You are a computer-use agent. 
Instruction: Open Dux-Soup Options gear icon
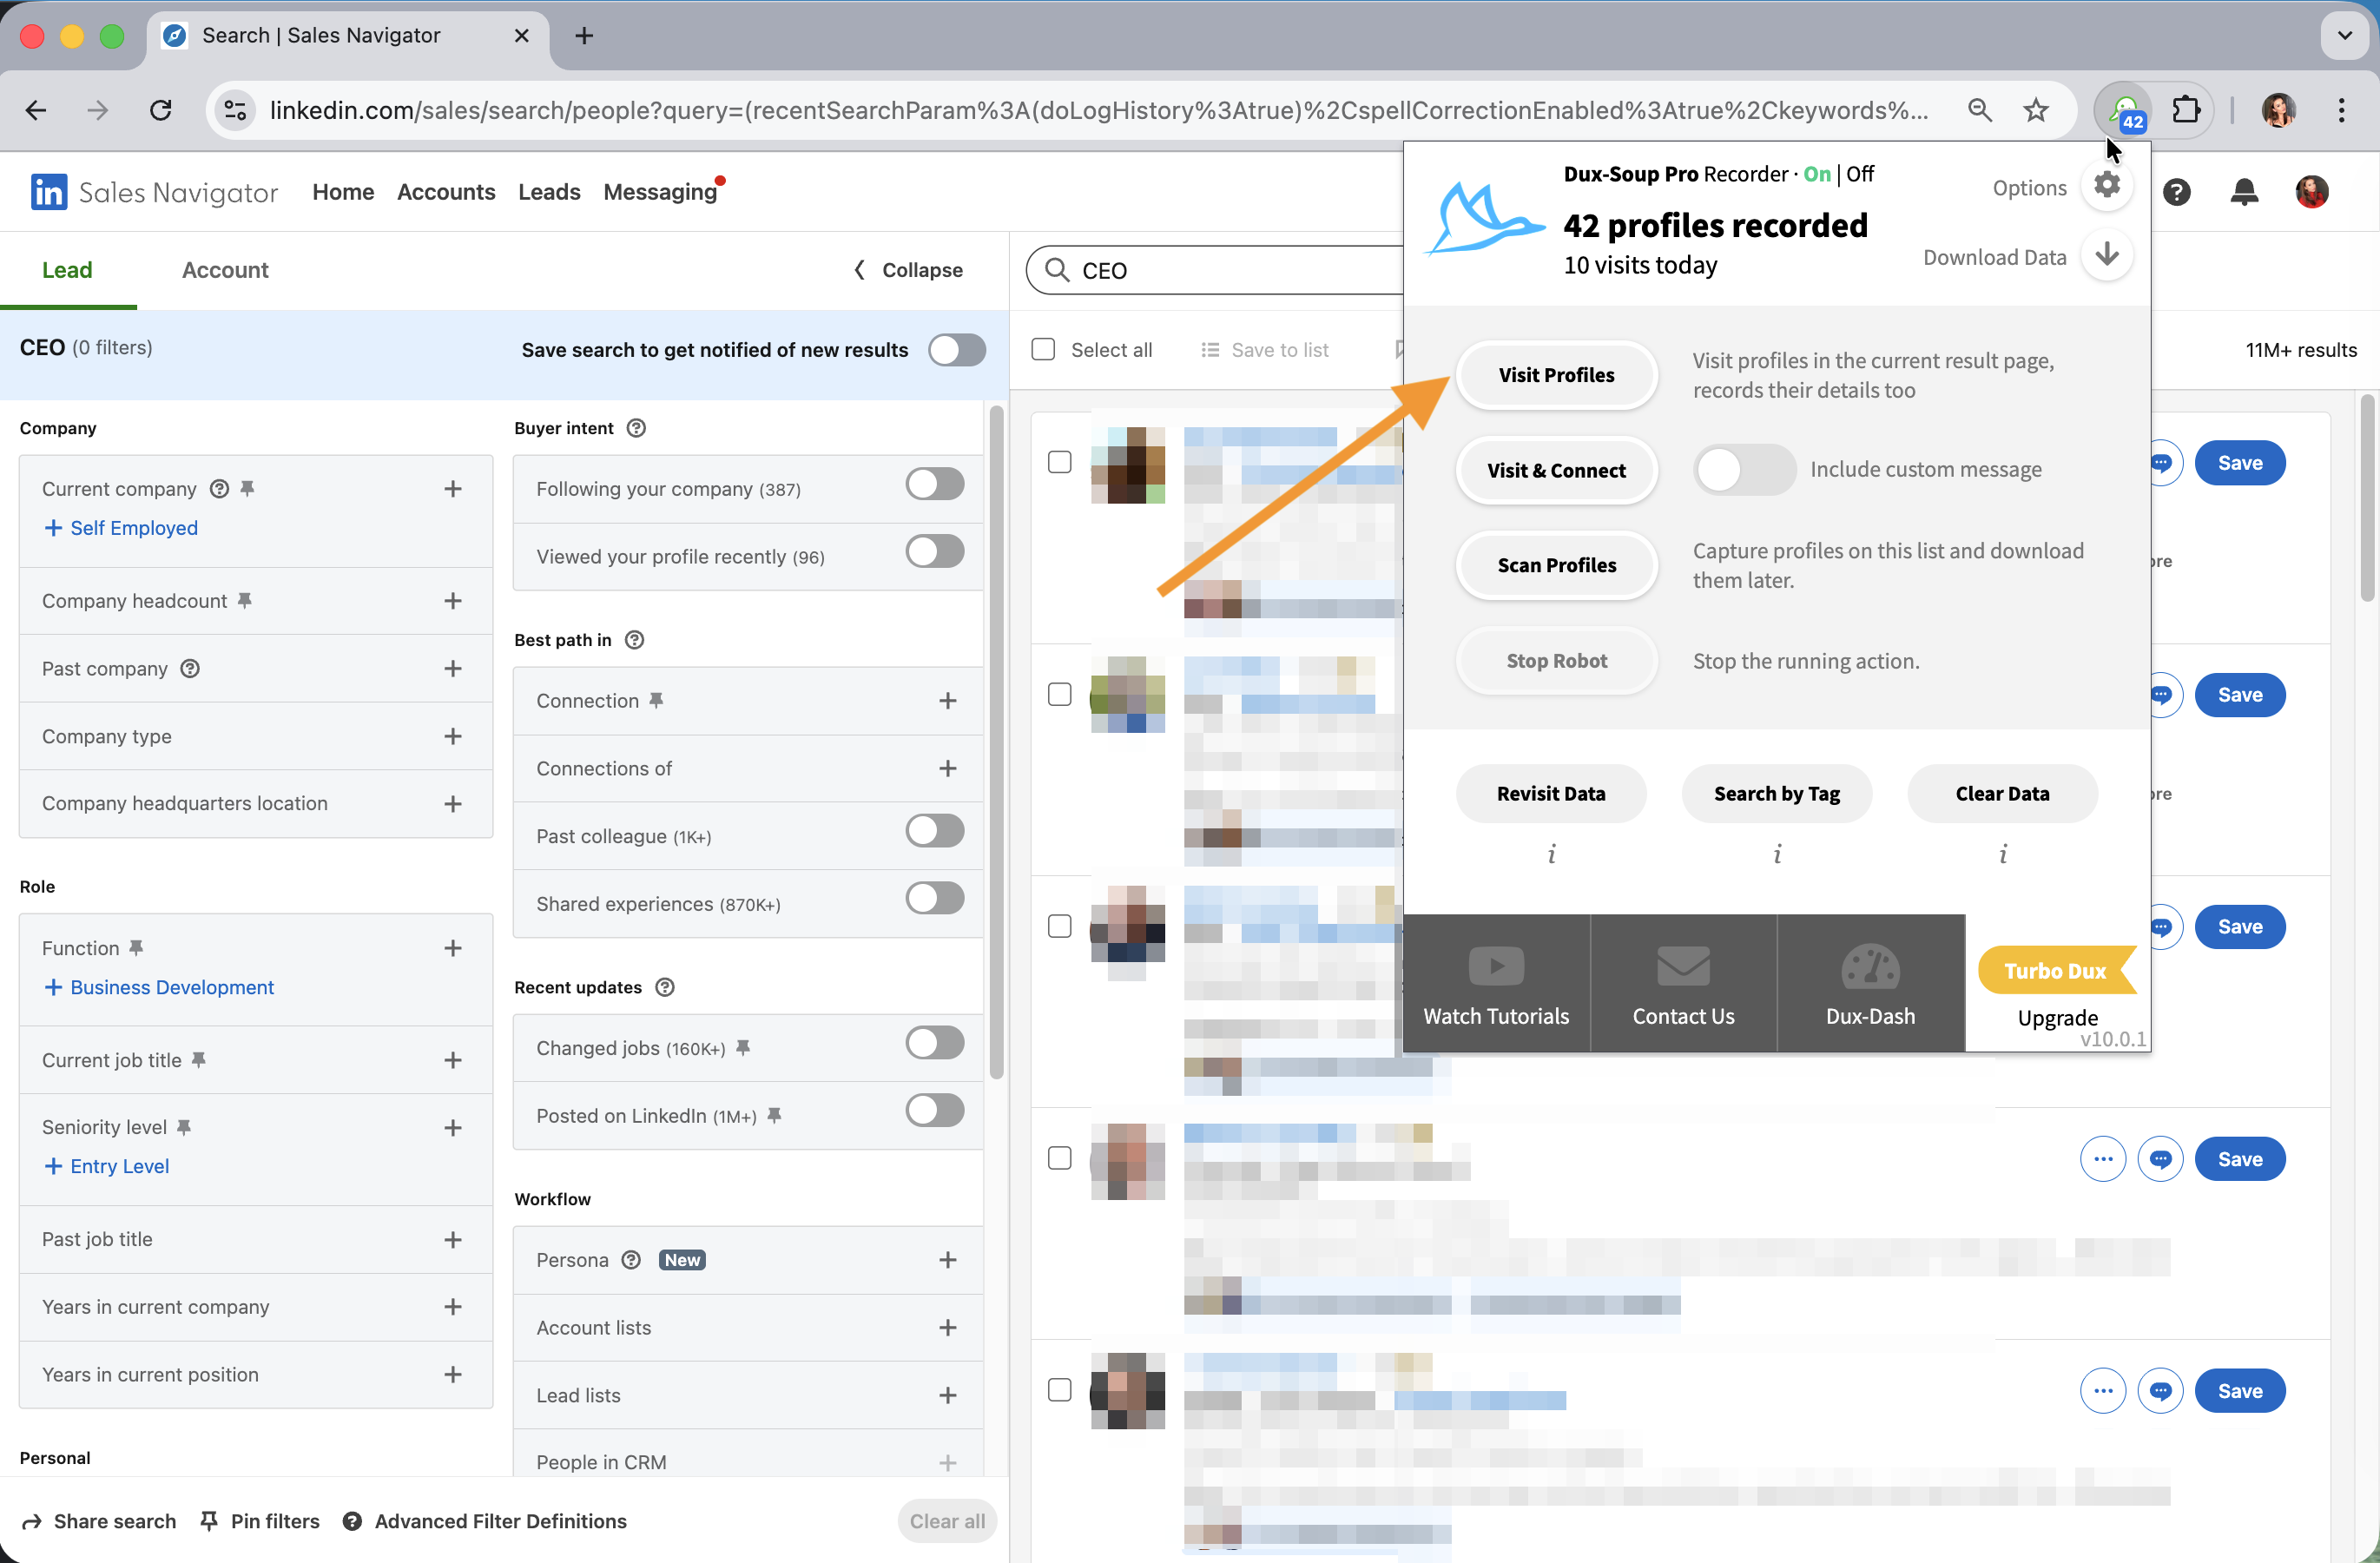(x=2106, y=186)
